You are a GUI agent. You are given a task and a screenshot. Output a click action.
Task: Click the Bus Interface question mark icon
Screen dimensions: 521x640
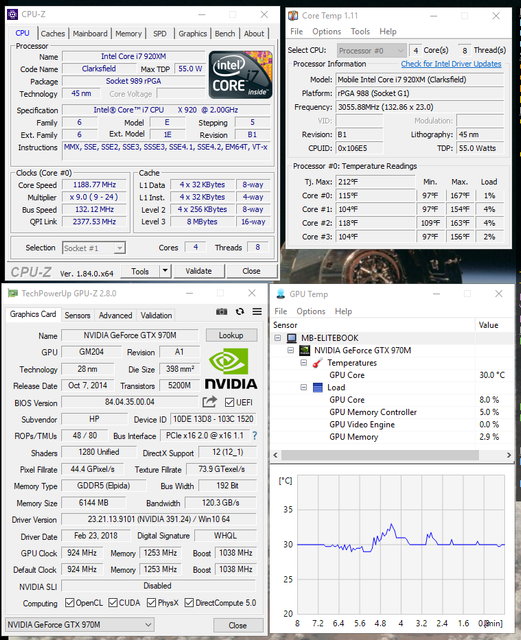255,436
